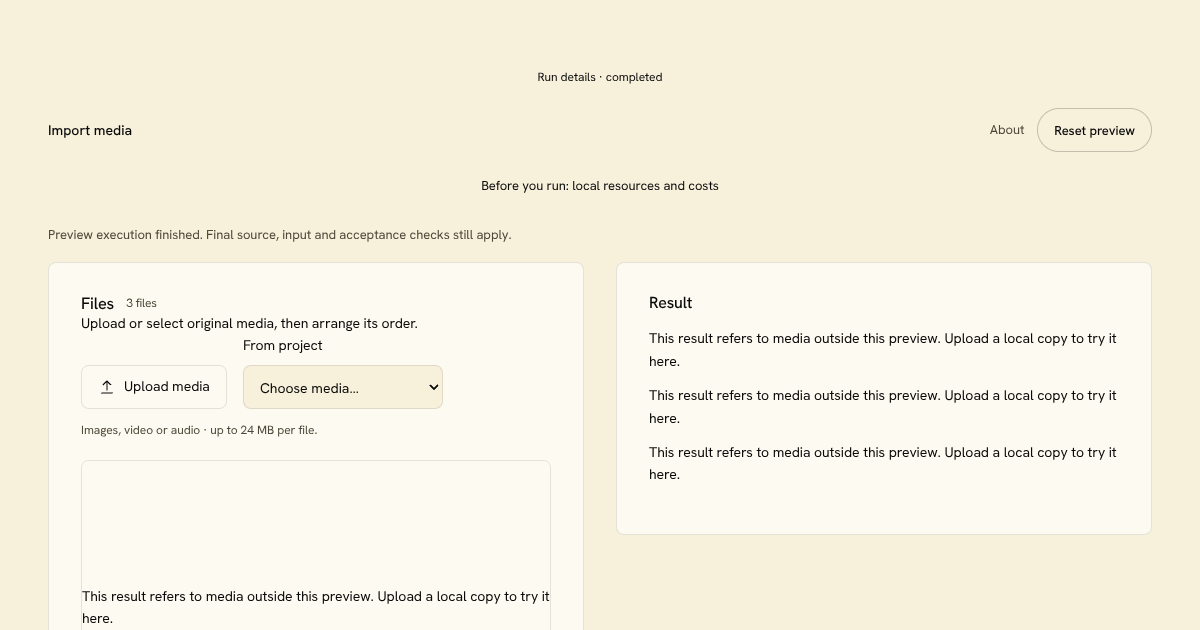Click the From project label
This screenshot has height=630, width=1200.
coord(283,345)
